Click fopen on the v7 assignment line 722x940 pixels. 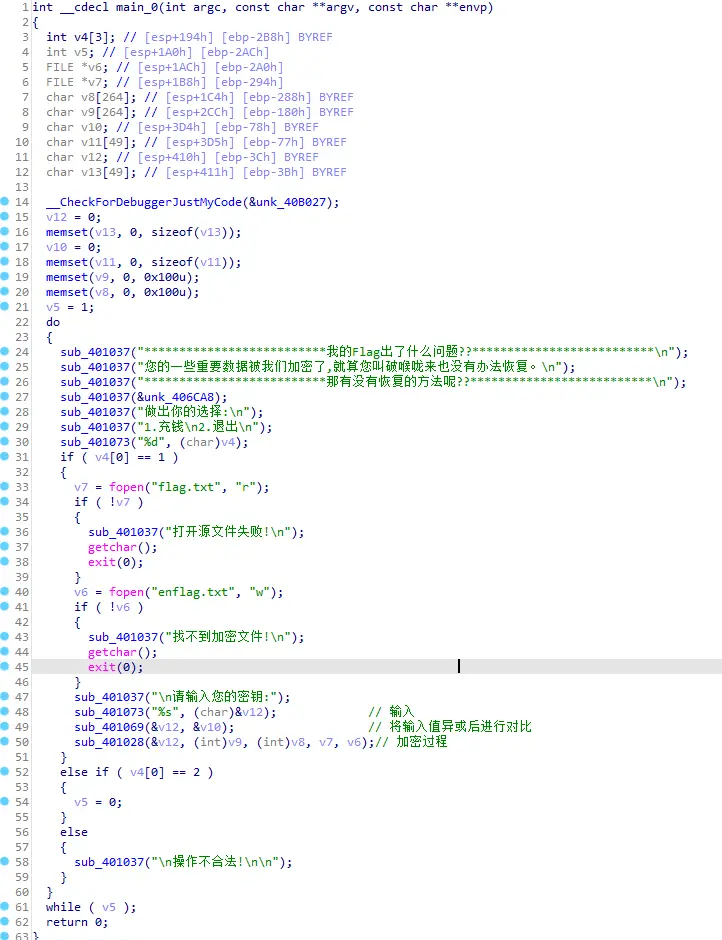pyautogui.click(x=127, y=487)
